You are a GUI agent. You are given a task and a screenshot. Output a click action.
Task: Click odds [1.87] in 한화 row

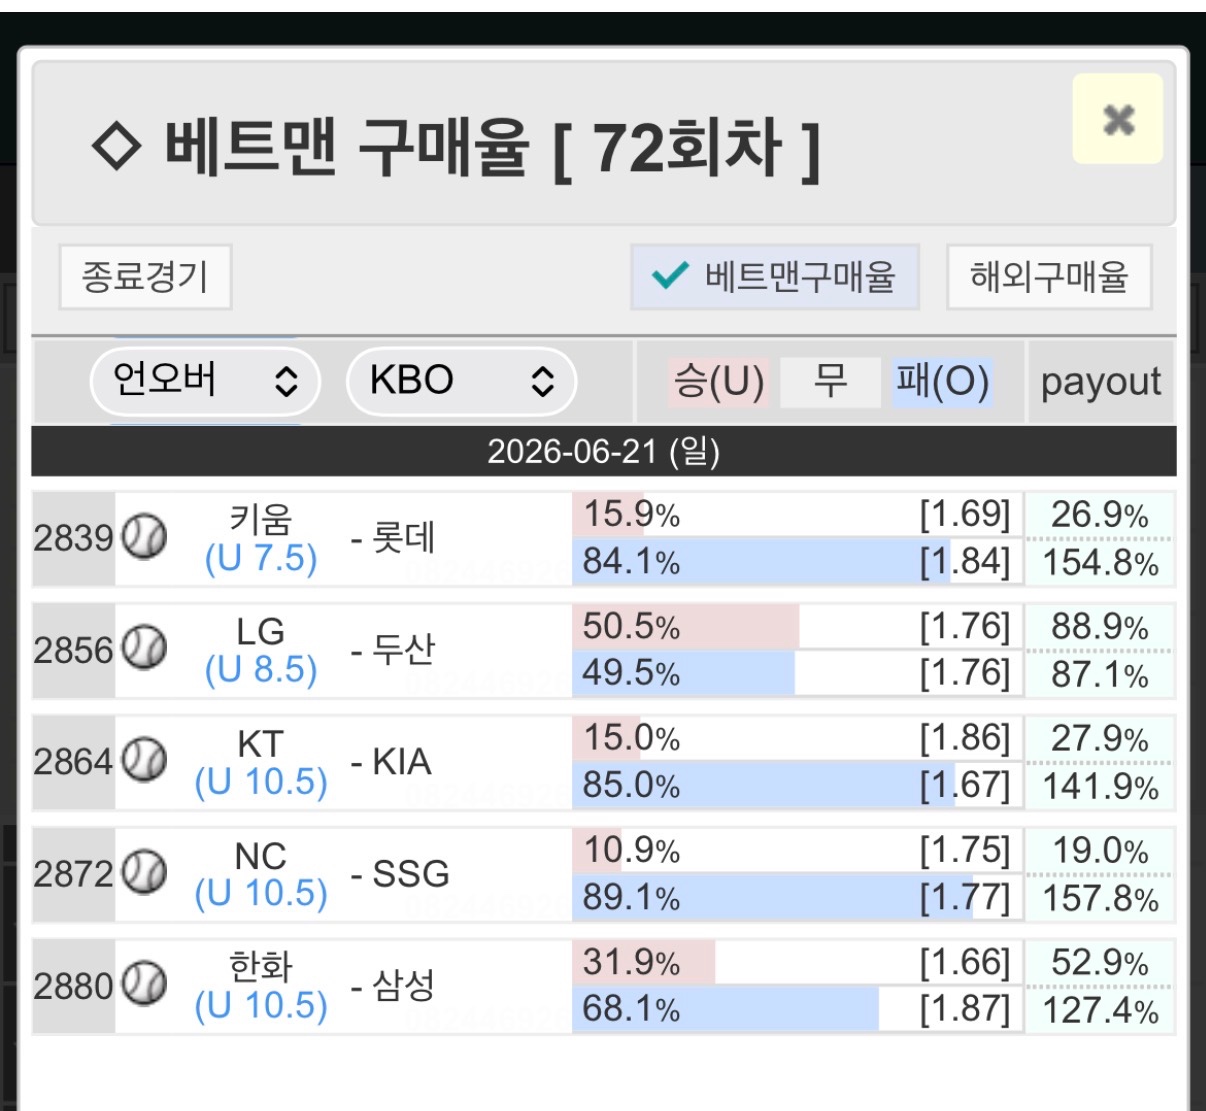[x=965, y=1009]
